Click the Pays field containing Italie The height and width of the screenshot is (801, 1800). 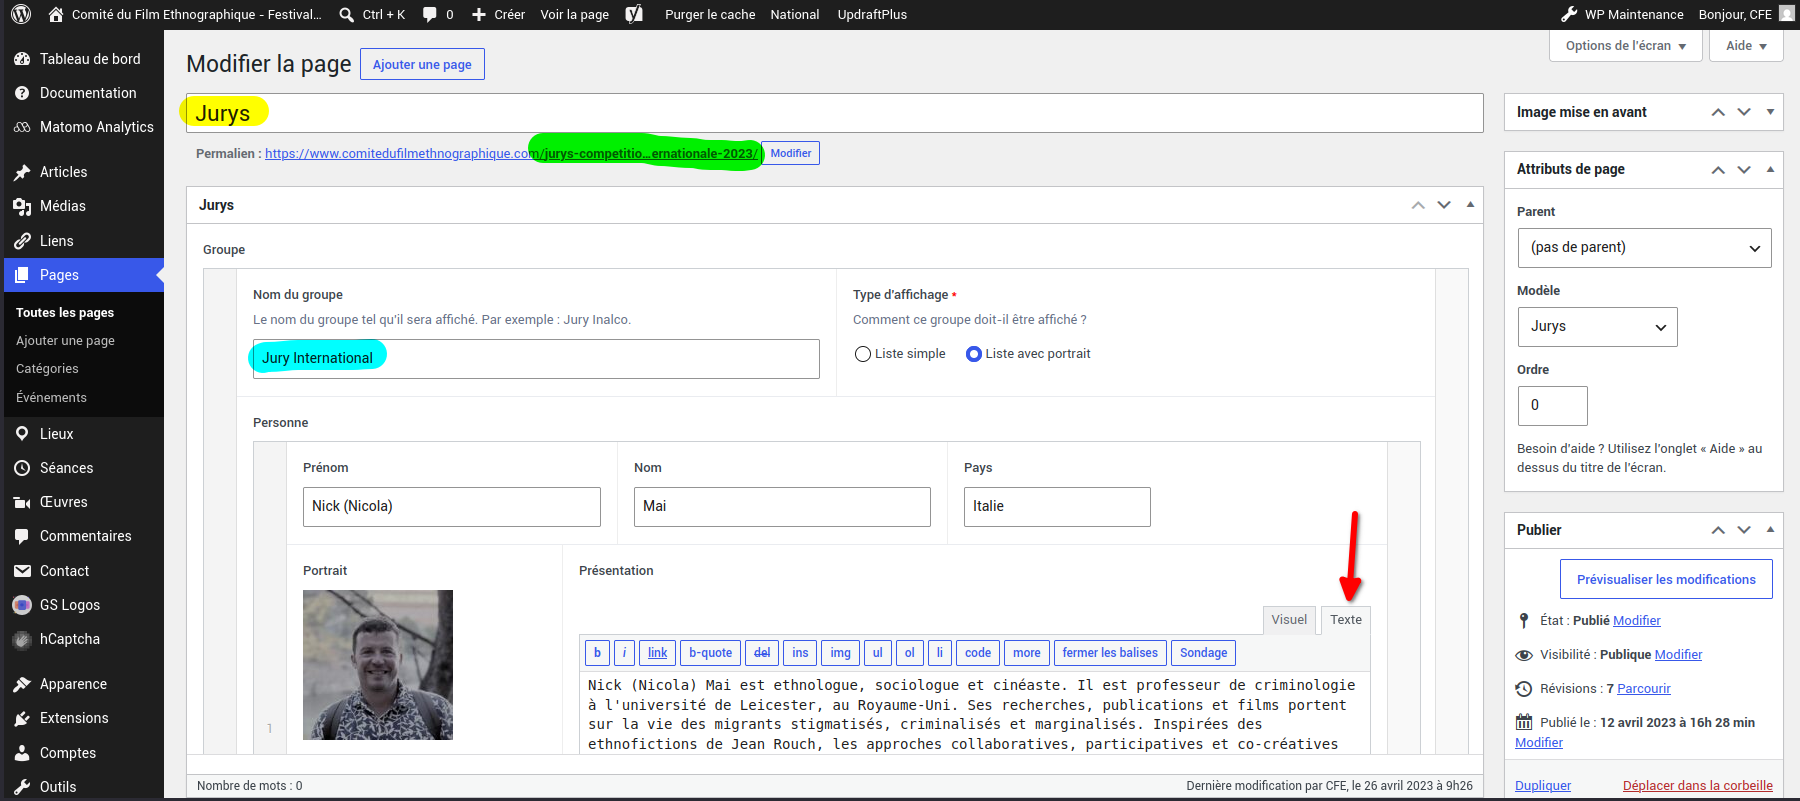click(1057, 507)
